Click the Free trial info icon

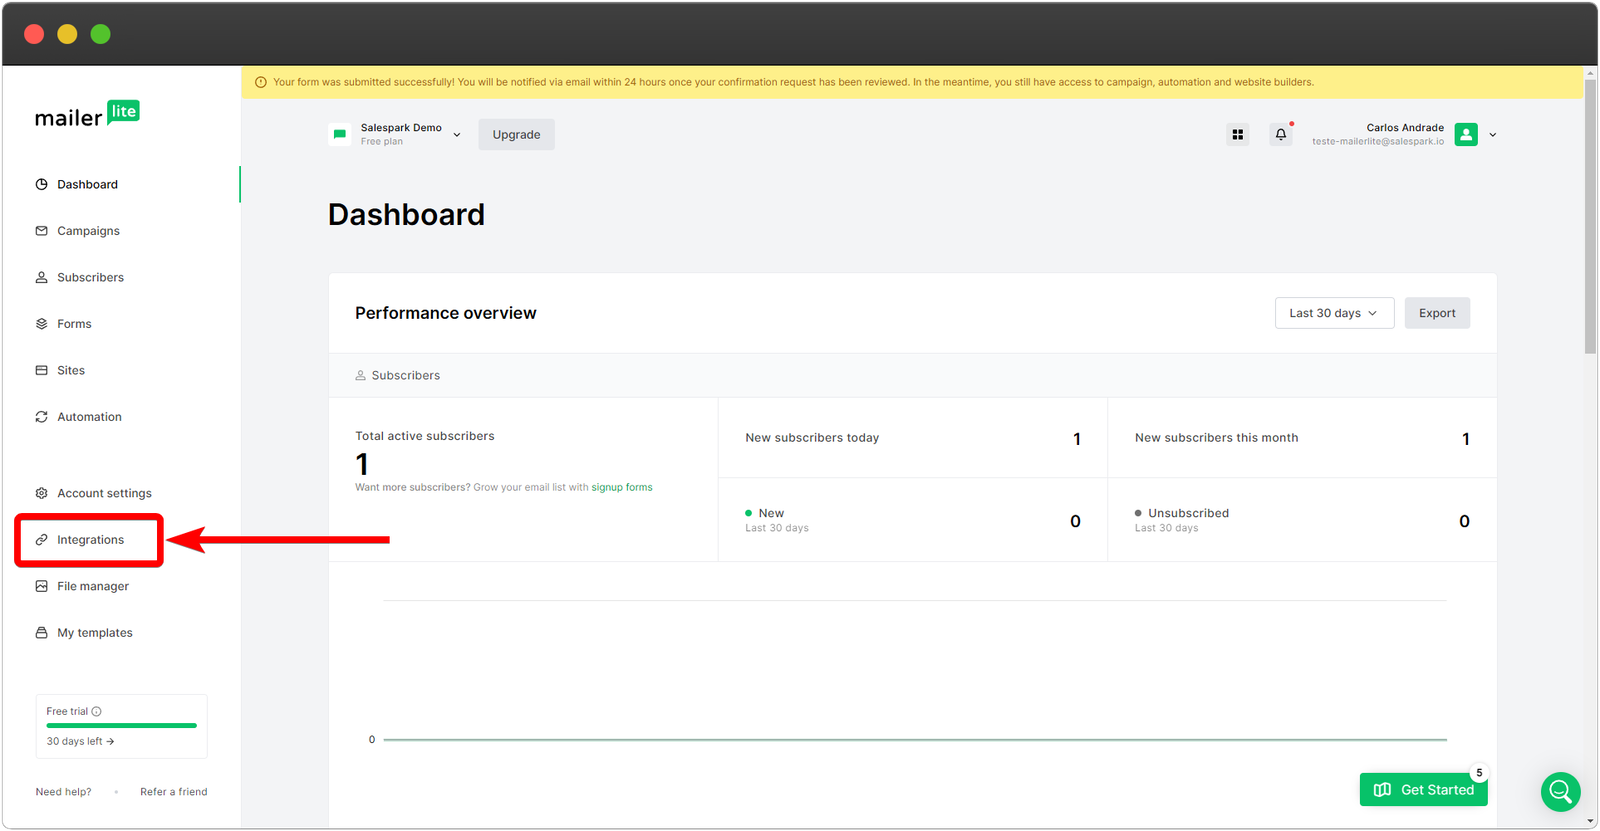click(97, 712)
